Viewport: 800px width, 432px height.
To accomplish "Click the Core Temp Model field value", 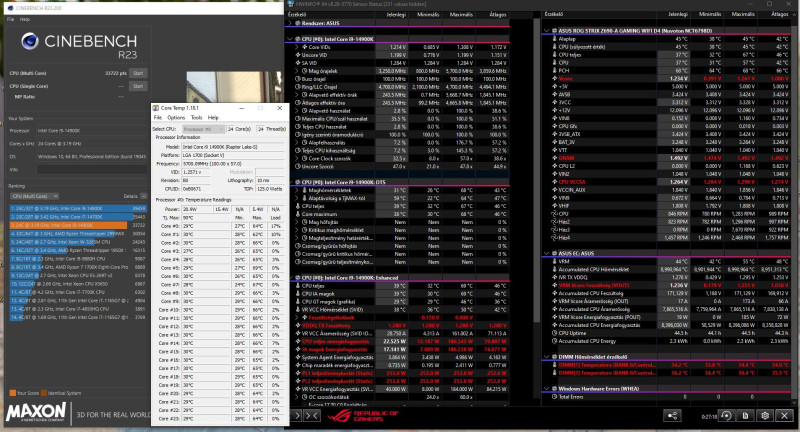I will (x=233, y=147).
